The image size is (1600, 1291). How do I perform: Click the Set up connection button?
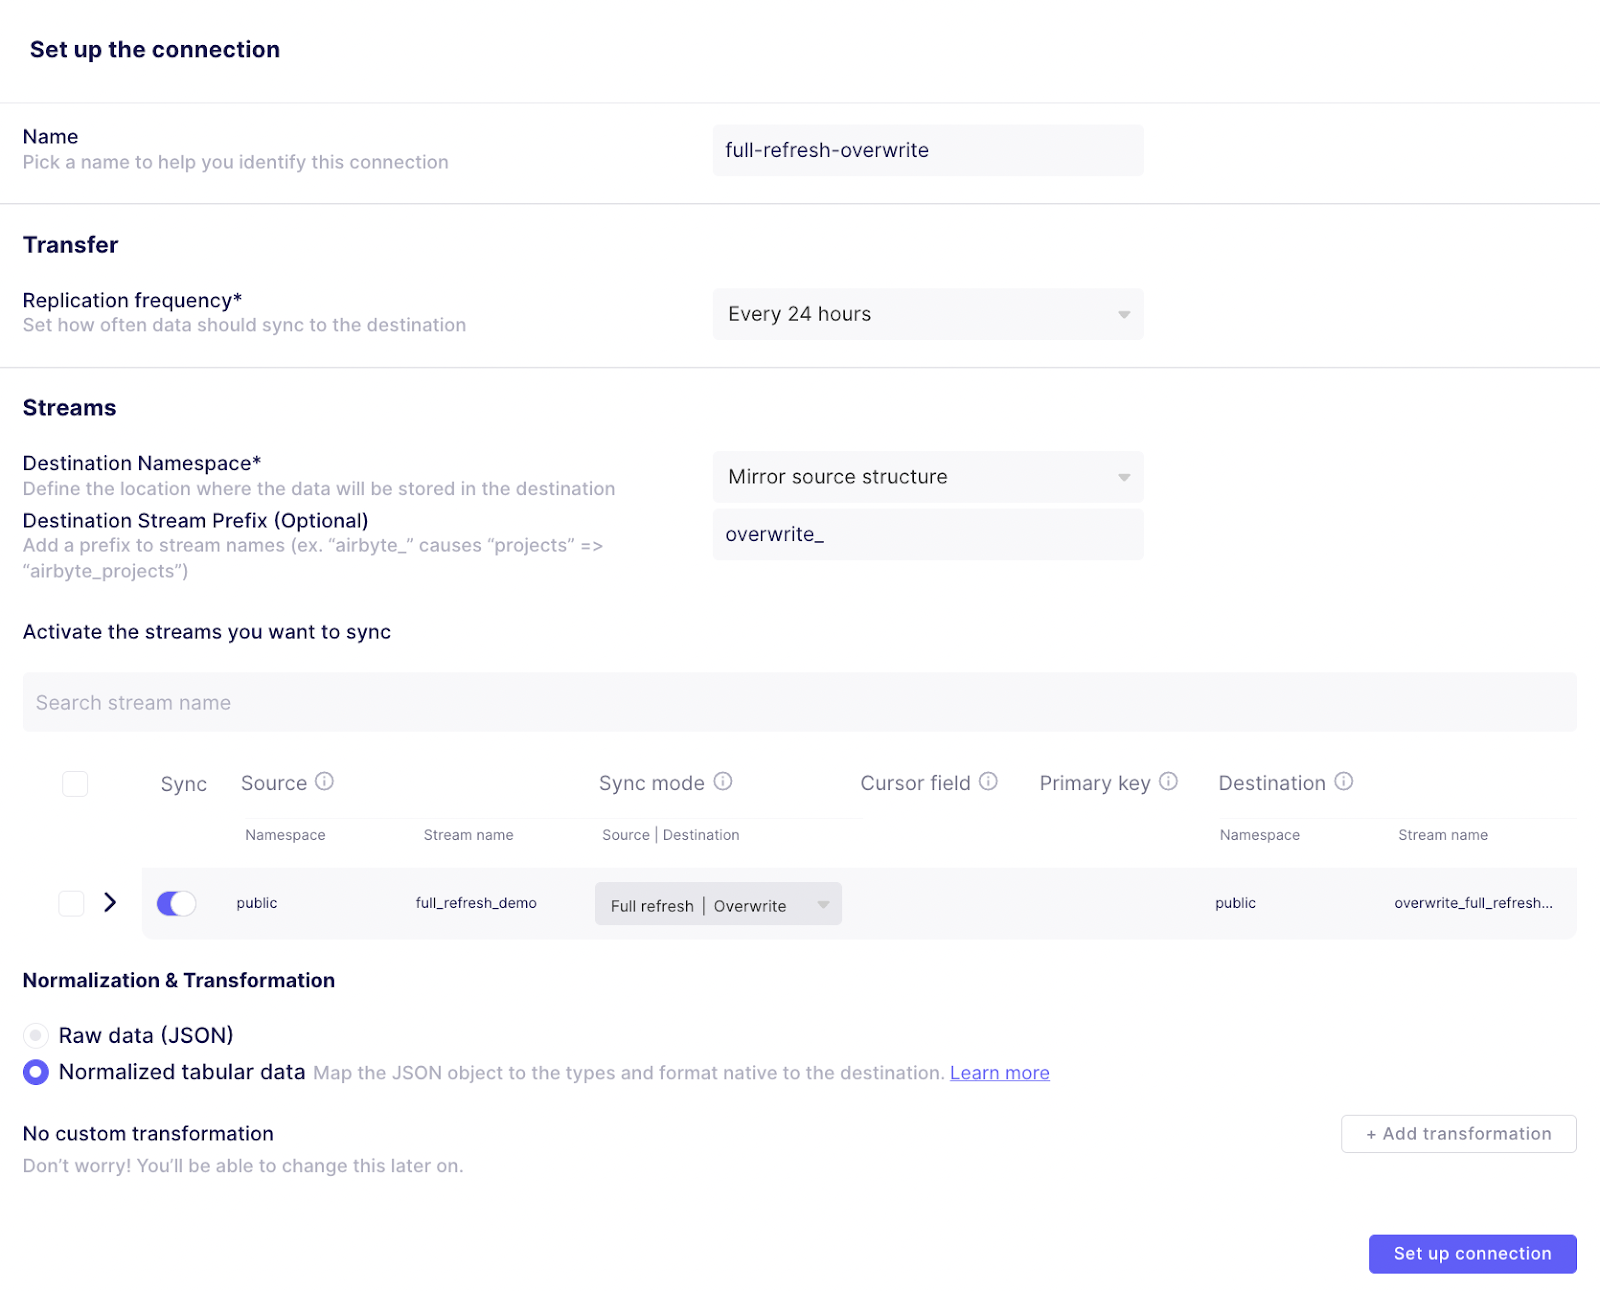pos(1472,1253)
